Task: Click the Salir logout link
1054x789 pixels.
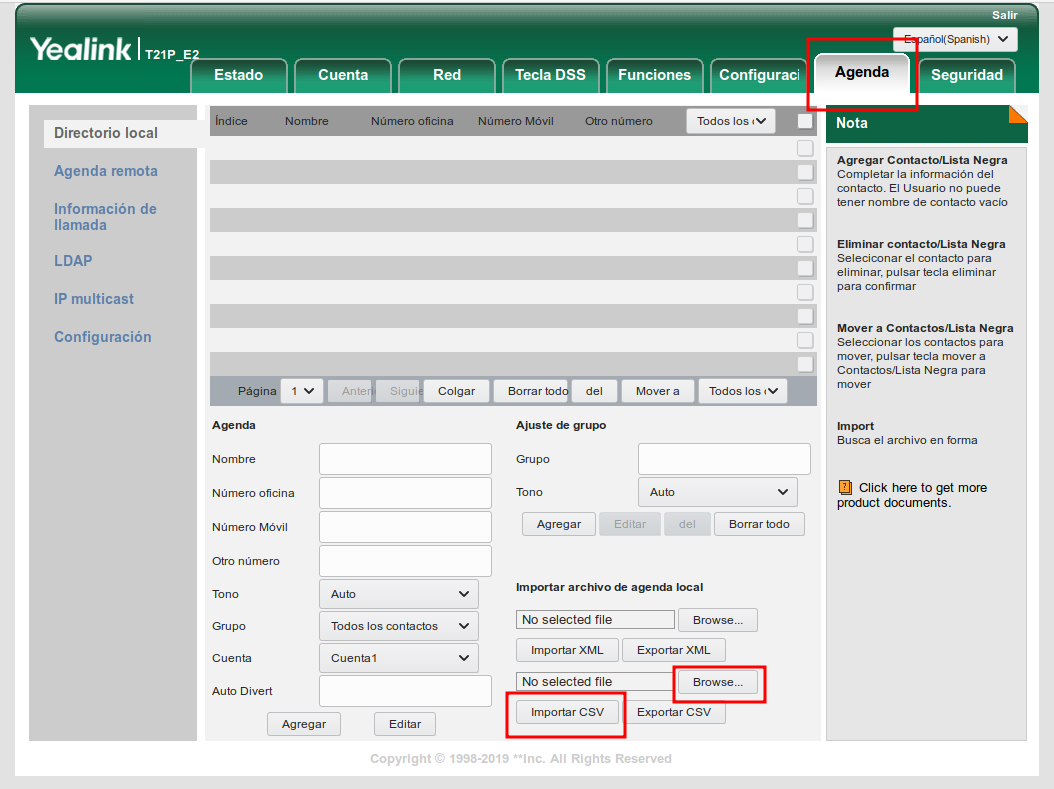Action: pos(1004,15)
